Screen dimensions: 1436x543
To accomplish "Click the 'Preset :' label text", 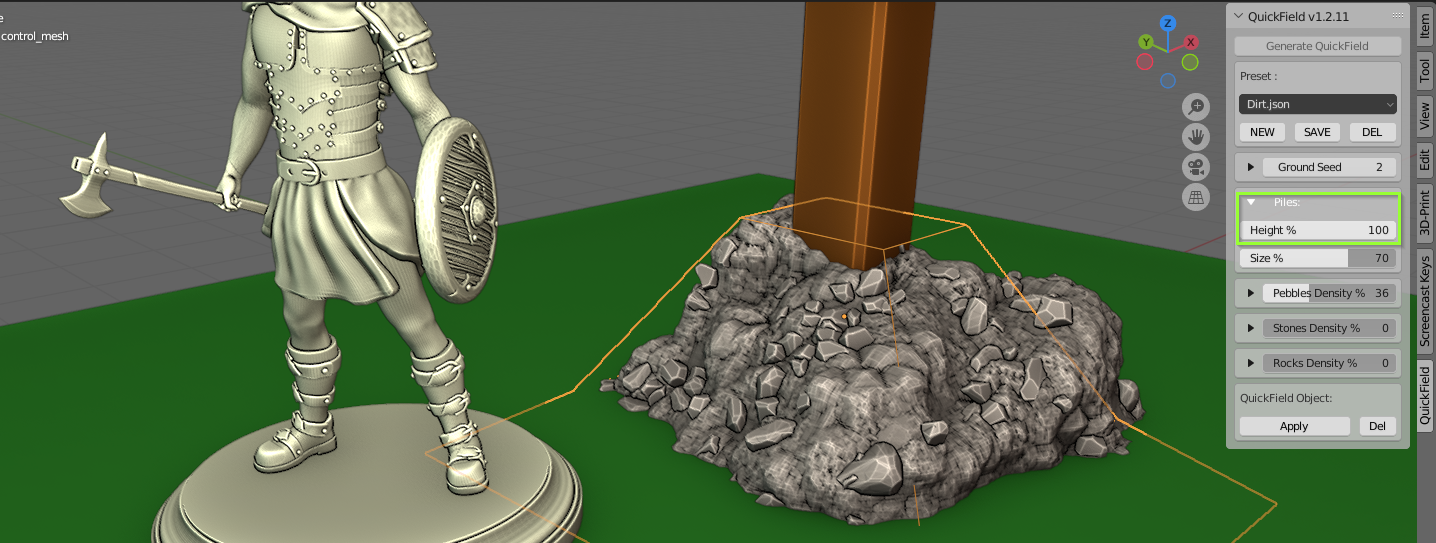I will [x=1258, y=76].
